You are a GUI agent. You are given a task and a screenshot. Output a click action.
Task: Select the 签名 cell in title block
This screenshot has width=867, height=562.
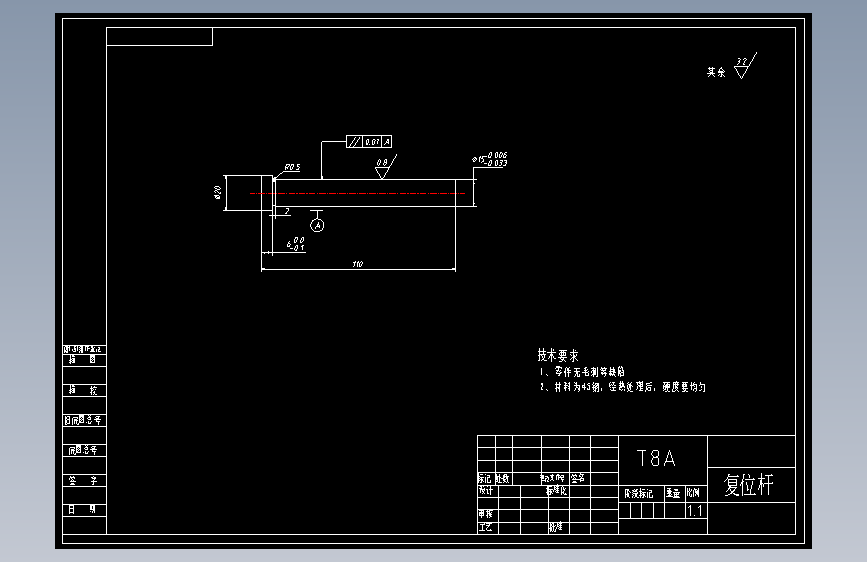tap(578, 478)
